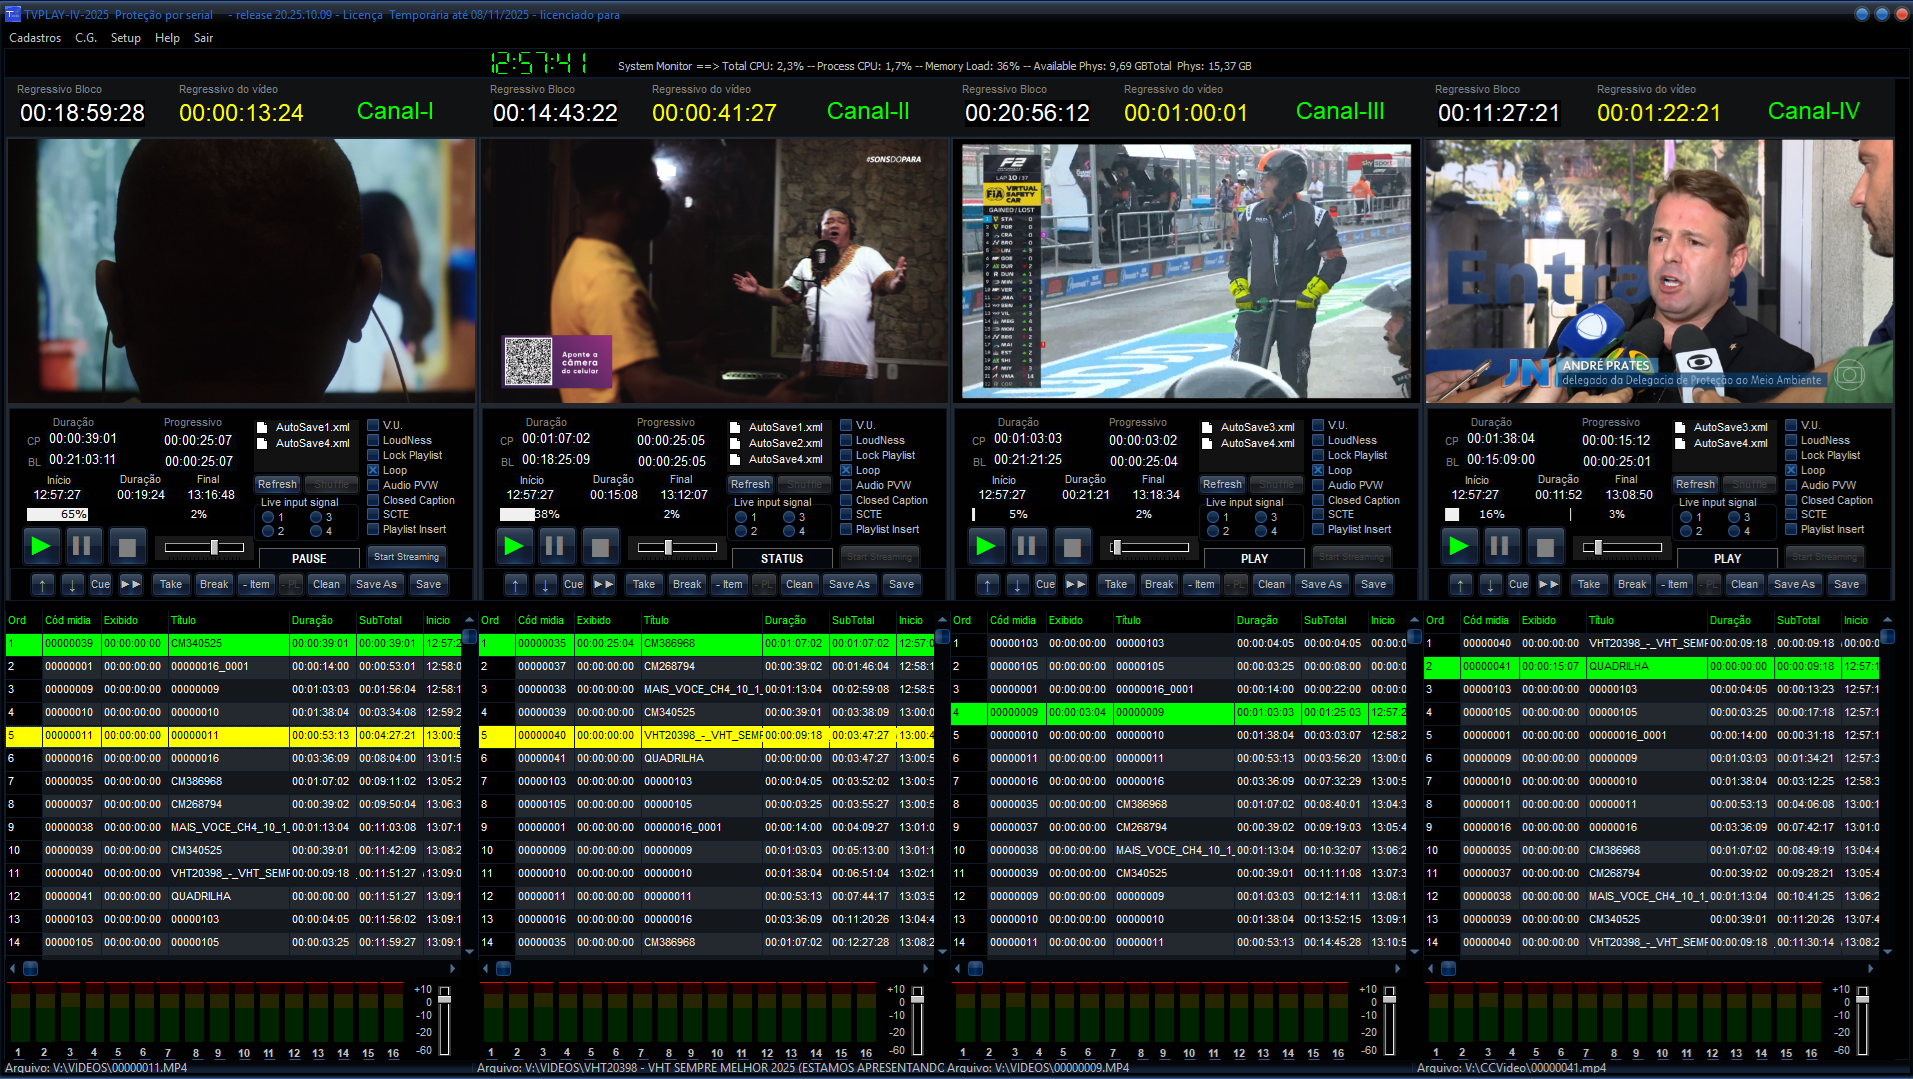Click Refresh button in Canal-II
Image resolution: width=1913 pixels, height=1079 pixels.
pos(750,484)
